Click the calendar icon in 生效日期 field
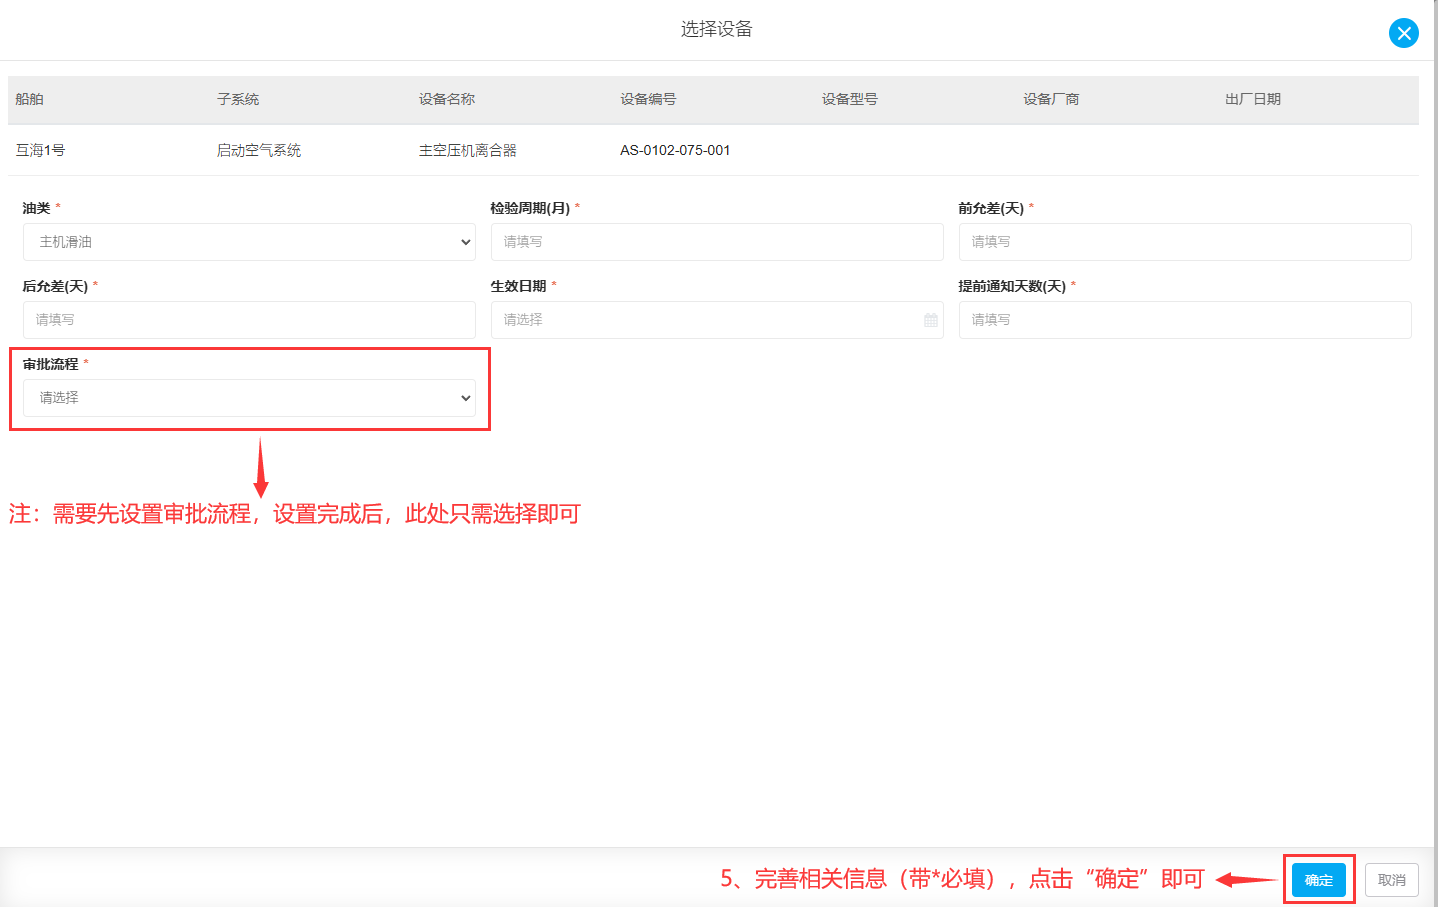This screenshot has width=1438, height=907. click(931, 320)
